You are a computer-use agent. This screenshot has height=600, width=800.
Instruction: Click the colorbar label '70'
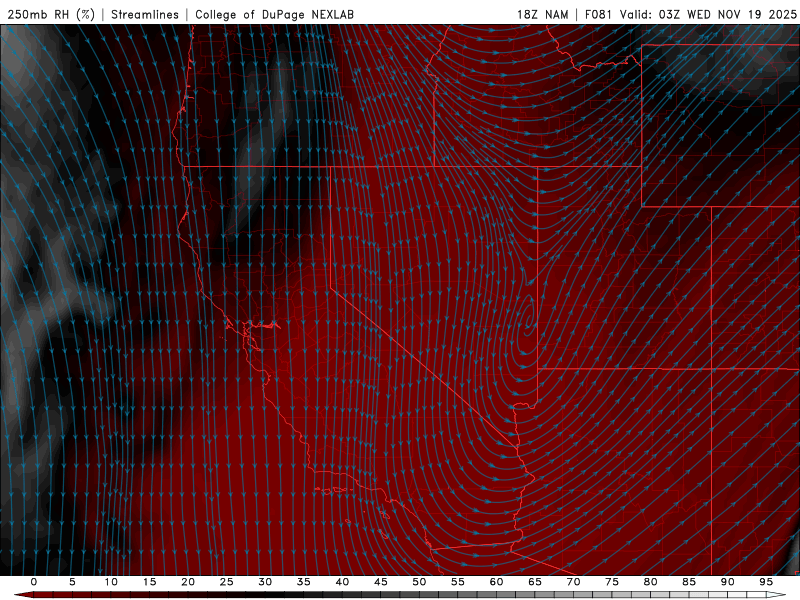point(573,582)
